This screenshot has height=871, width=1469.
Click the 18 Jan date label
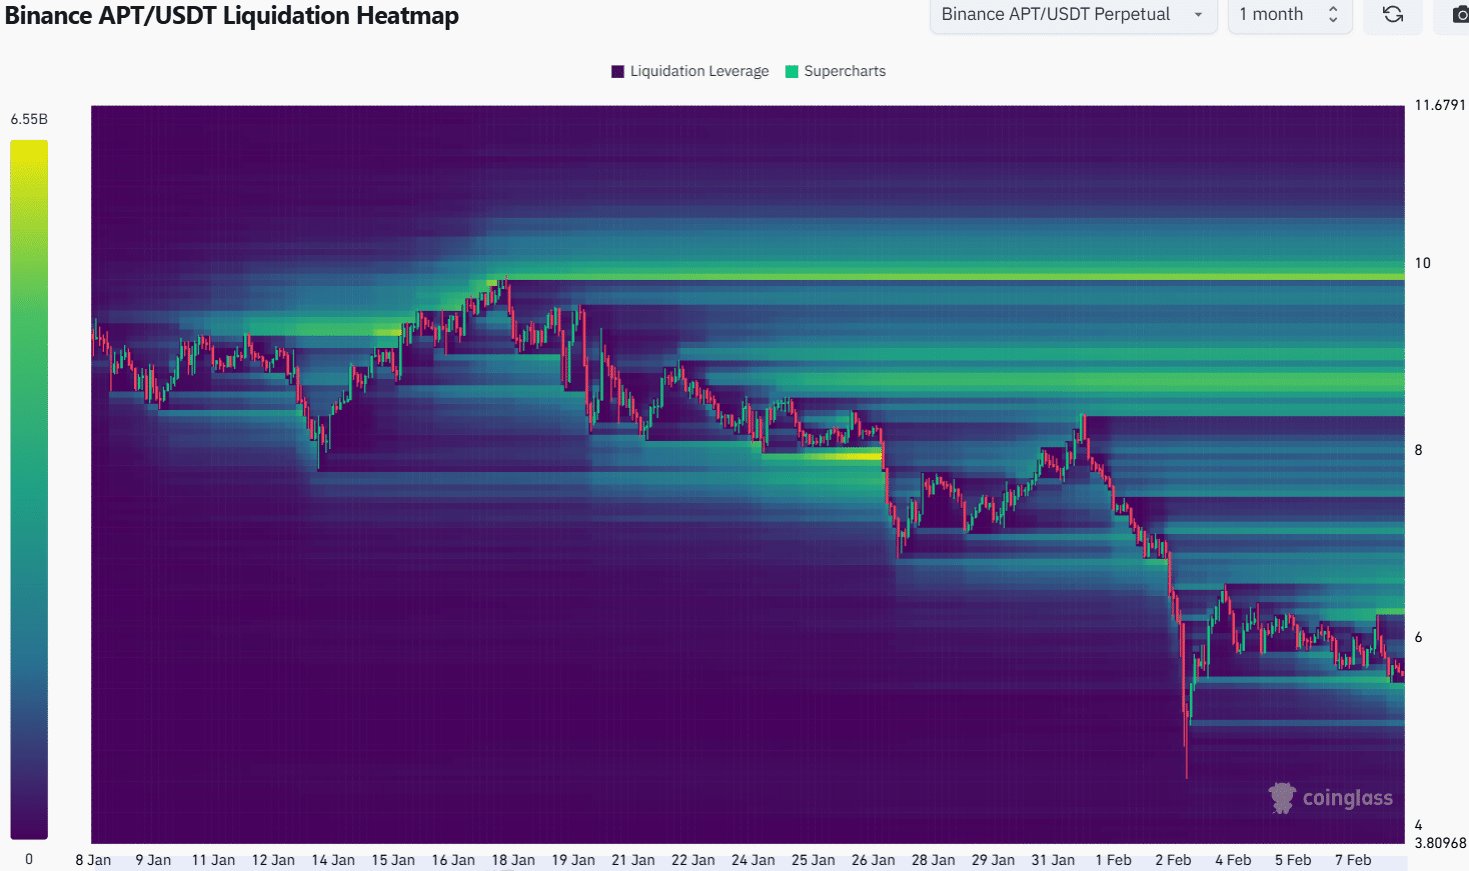(513, 860)
